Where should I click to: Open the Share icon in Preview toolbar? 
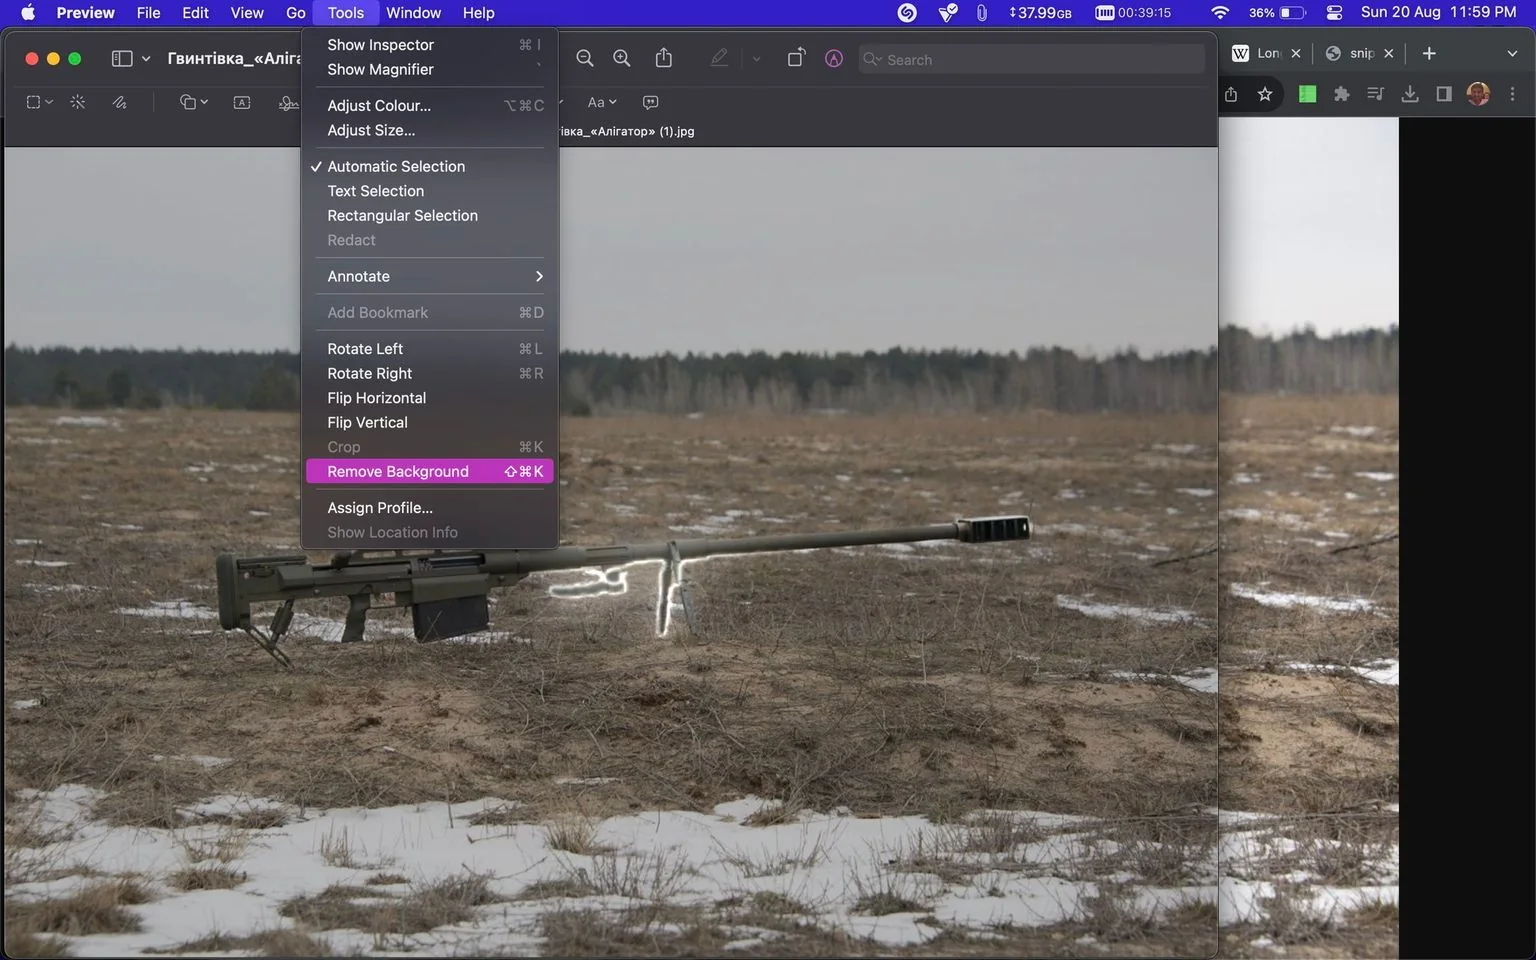tap(664, 58)
